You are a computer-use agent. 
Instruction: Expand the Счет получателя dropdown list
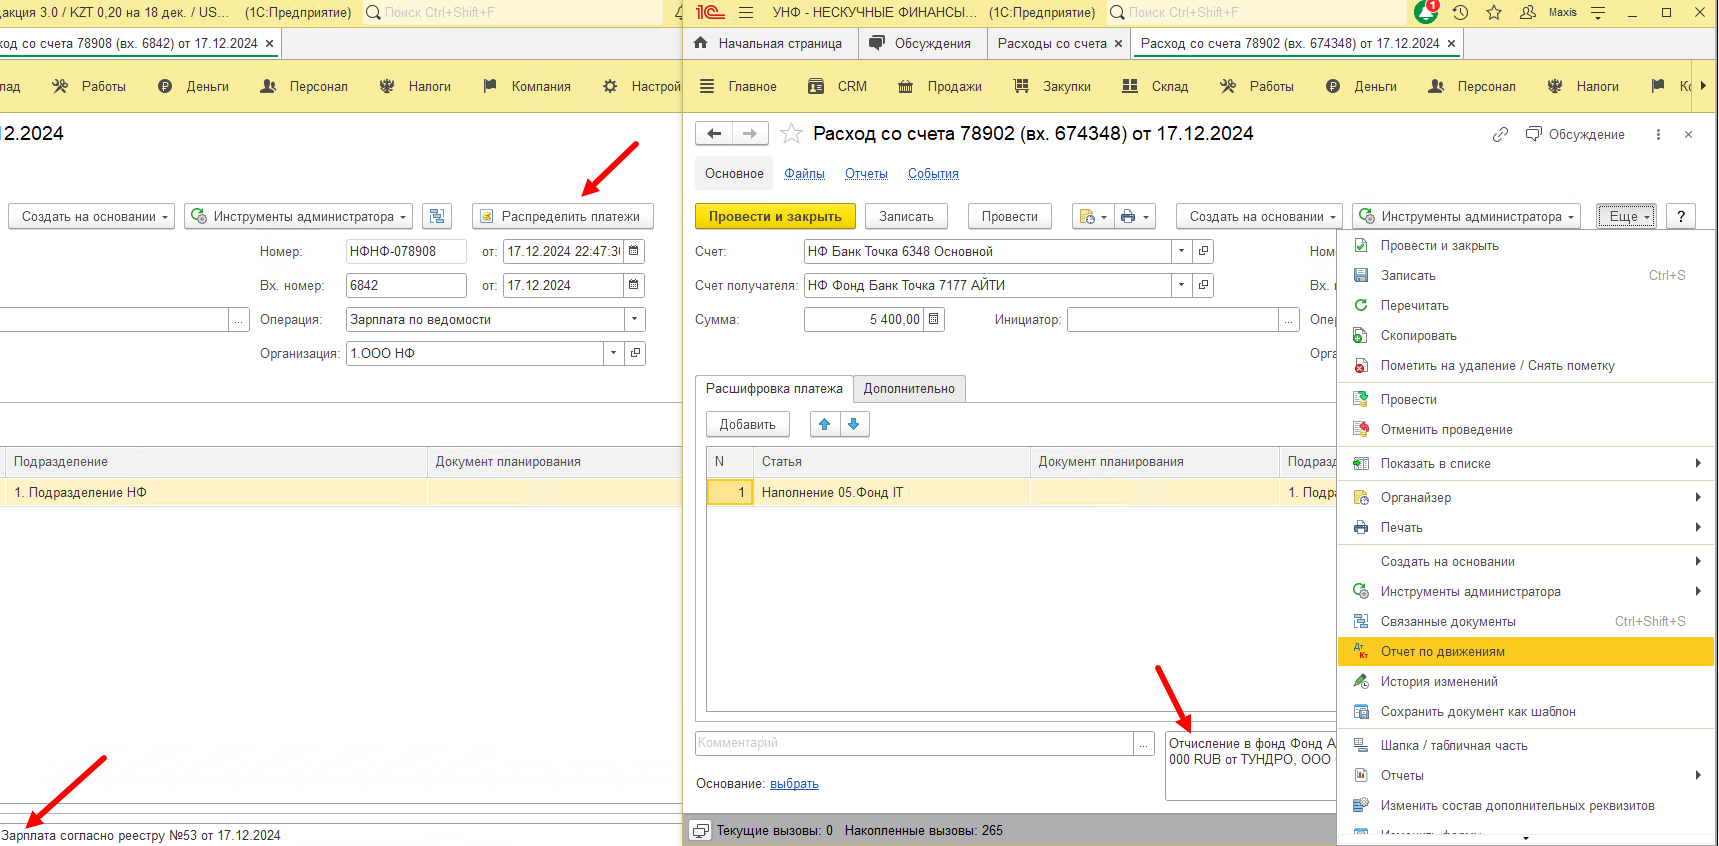click(x=1182, y=285)
